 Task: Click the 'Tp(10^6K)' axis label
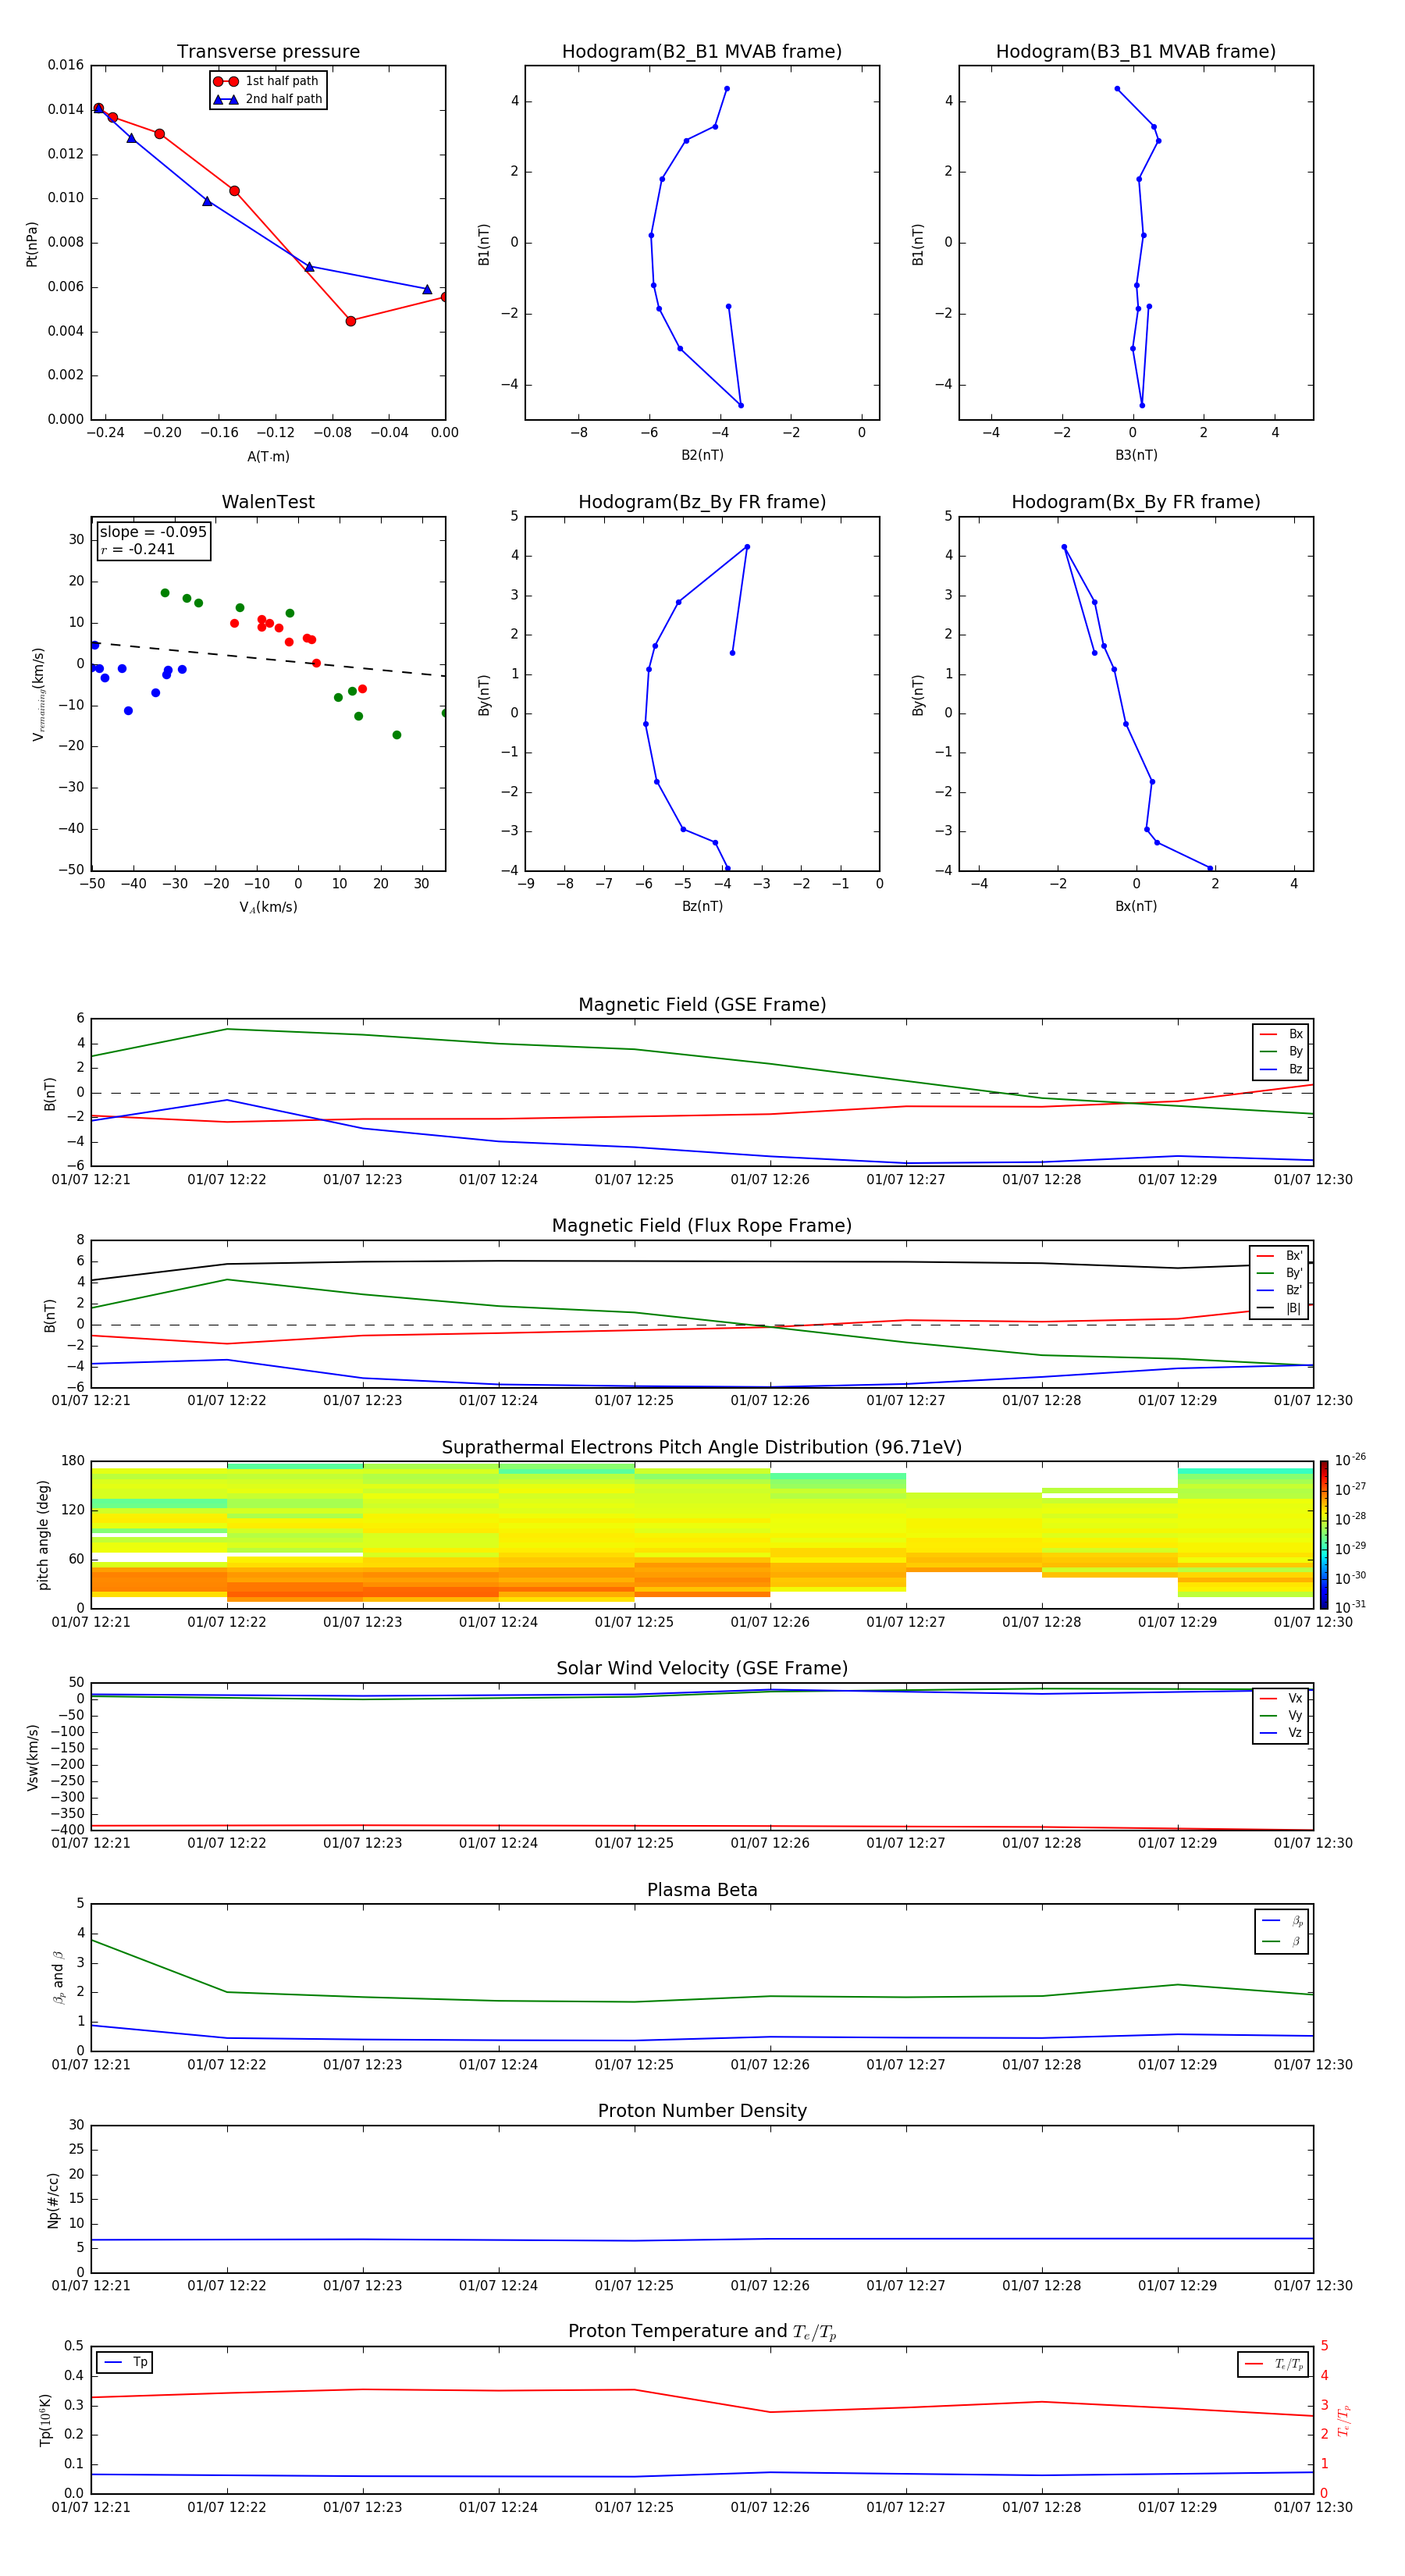point(45,2420)
